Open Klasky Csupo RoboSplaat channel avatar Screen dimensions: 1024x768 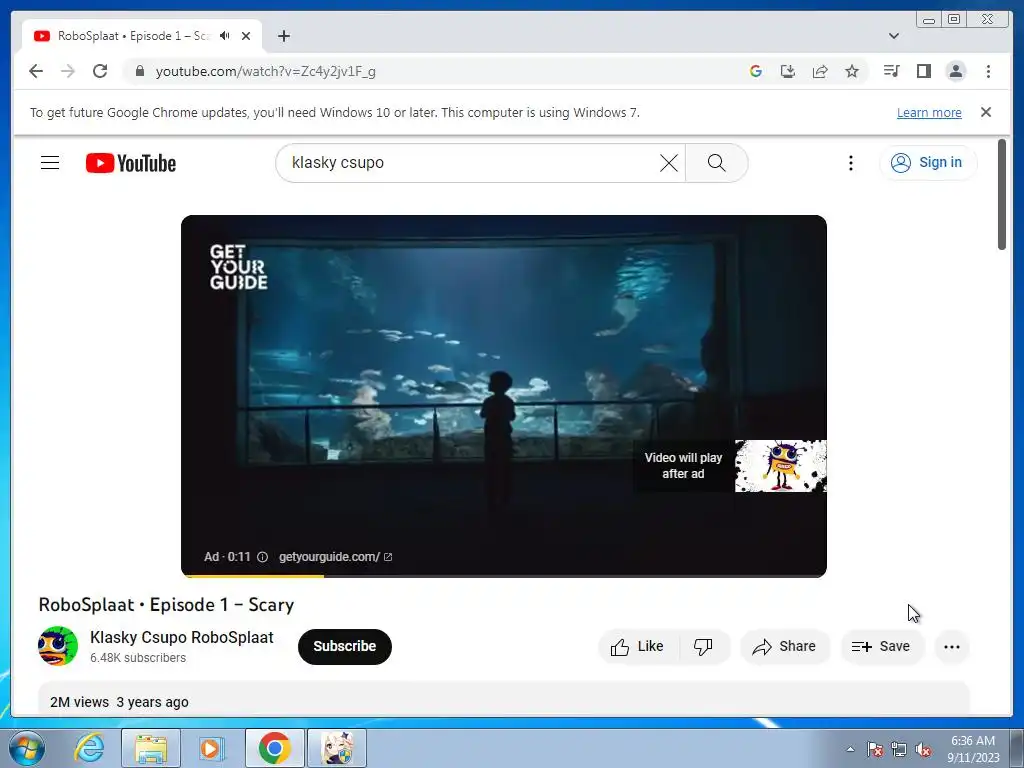pyautogui.click(x=57, y=646)
